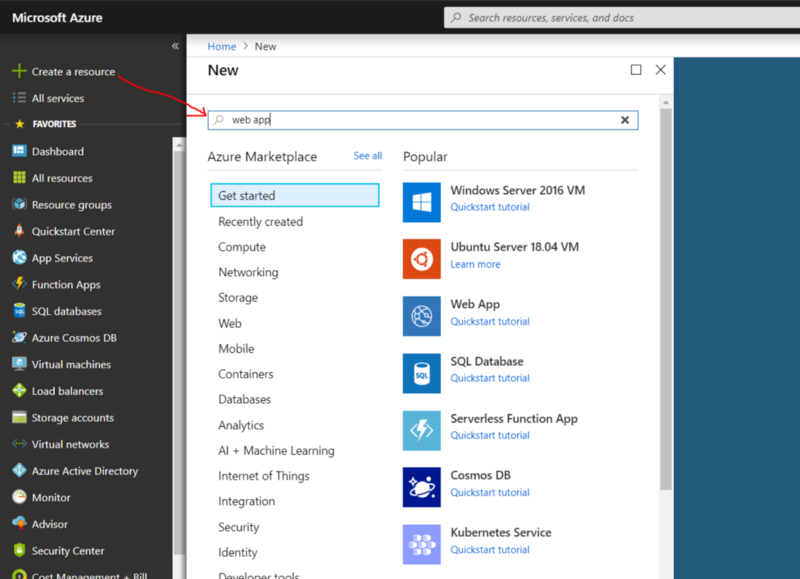Open Learn more under Ubuntu Server 18.04 VM
Screen dimensions: 800x579
tap(475, 264)
